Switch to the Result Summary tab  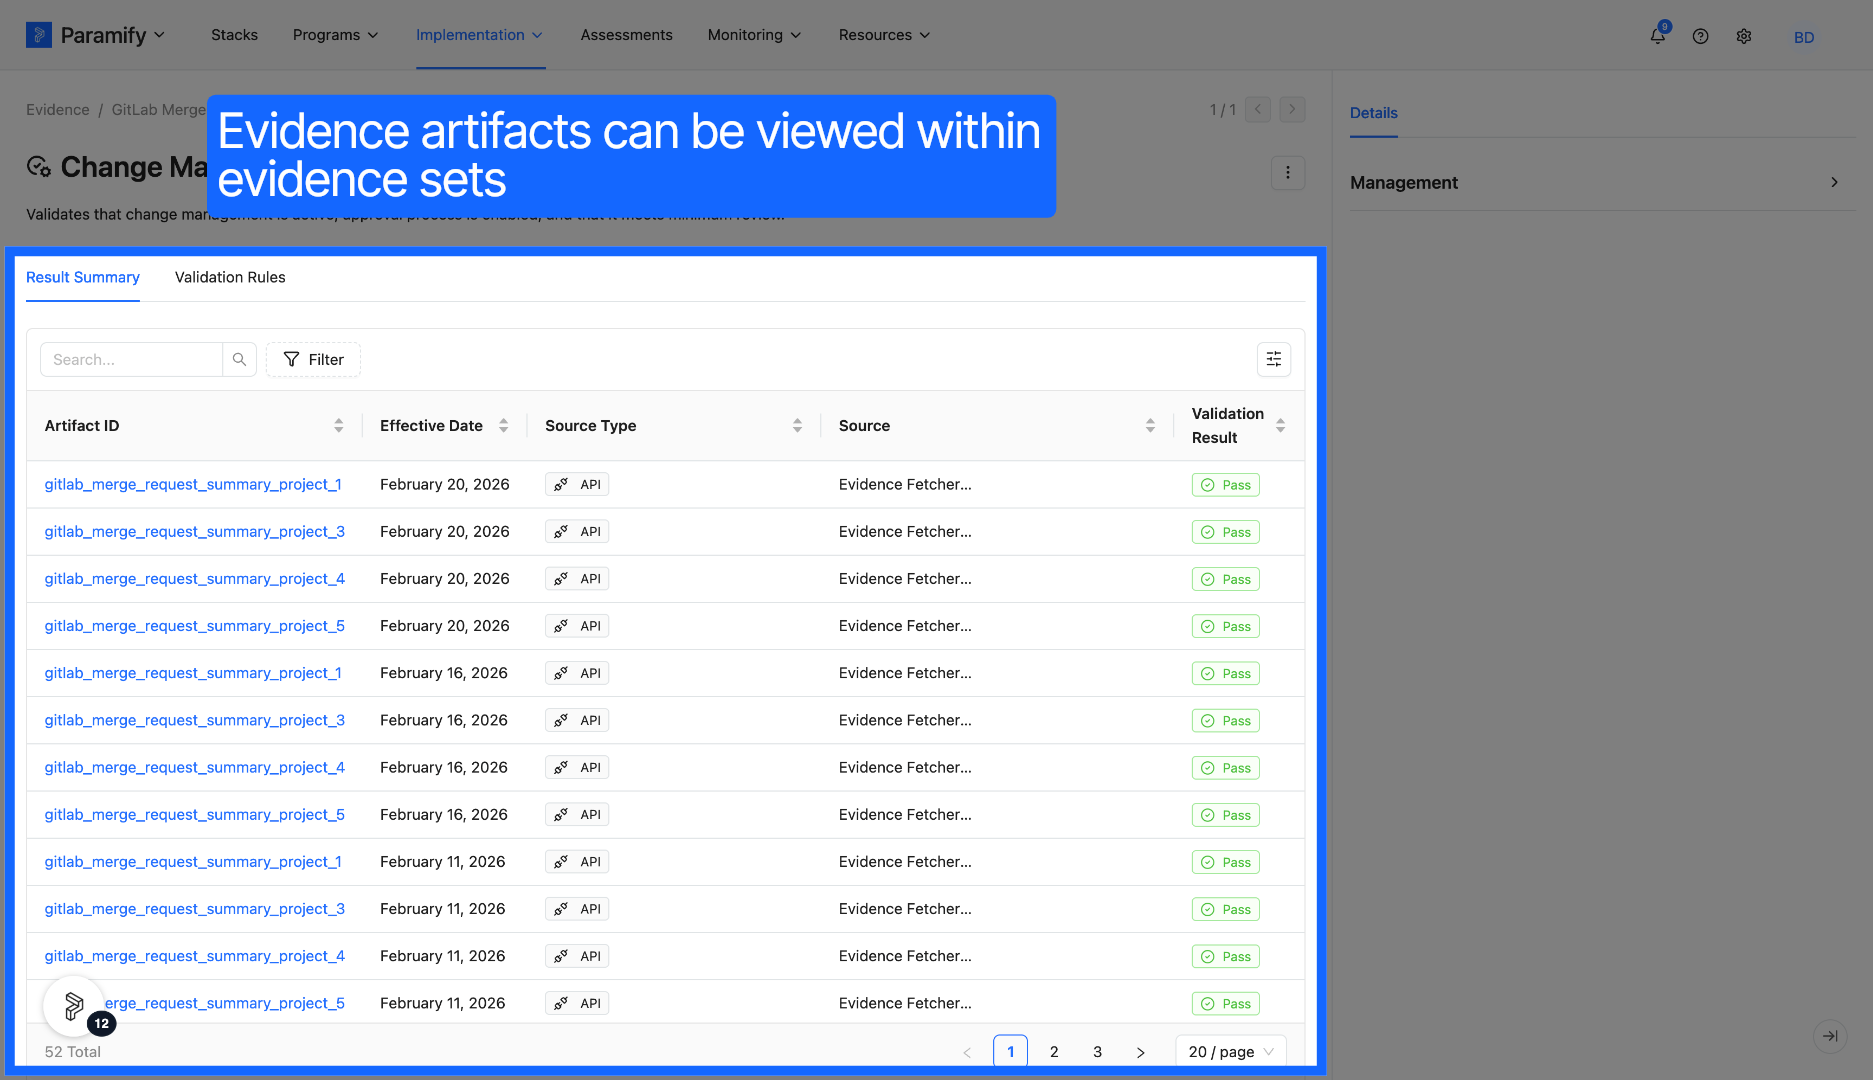(83, 277)
